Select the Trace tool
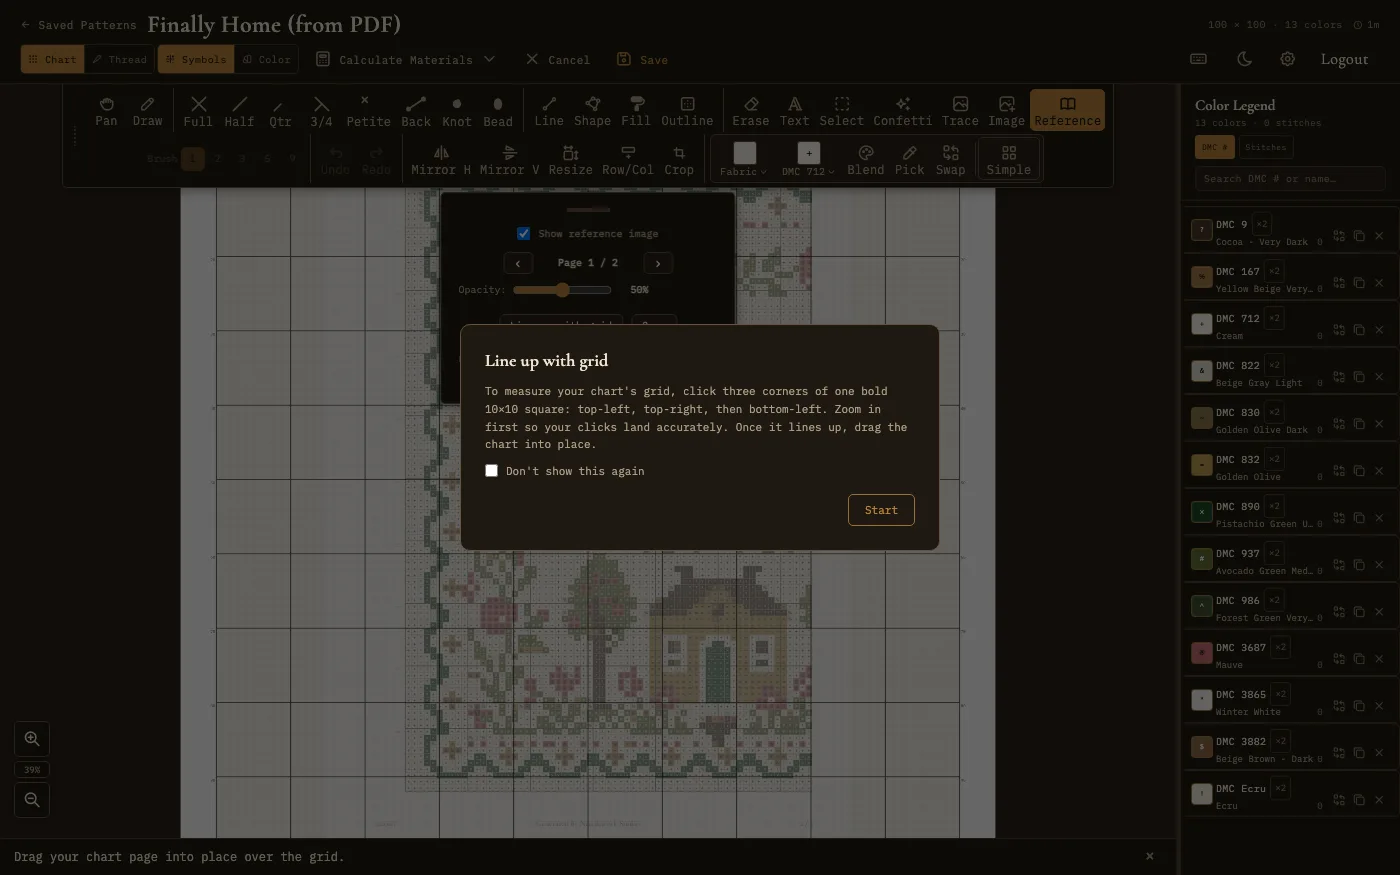 click(x=960, y=111)
